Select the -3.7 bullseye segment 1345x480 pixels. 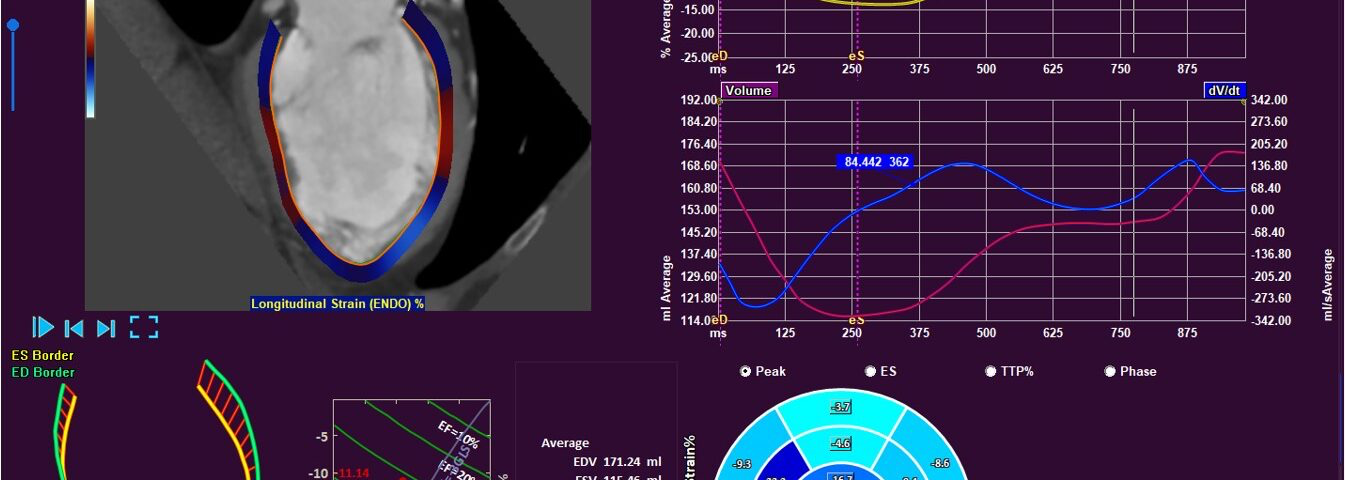[842, 407]
